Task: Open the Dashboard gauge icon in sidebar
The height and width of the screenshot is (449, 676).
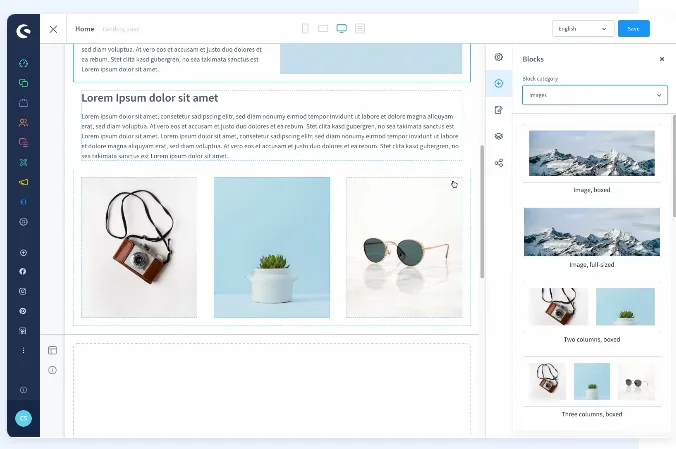Action: (23, 63)
